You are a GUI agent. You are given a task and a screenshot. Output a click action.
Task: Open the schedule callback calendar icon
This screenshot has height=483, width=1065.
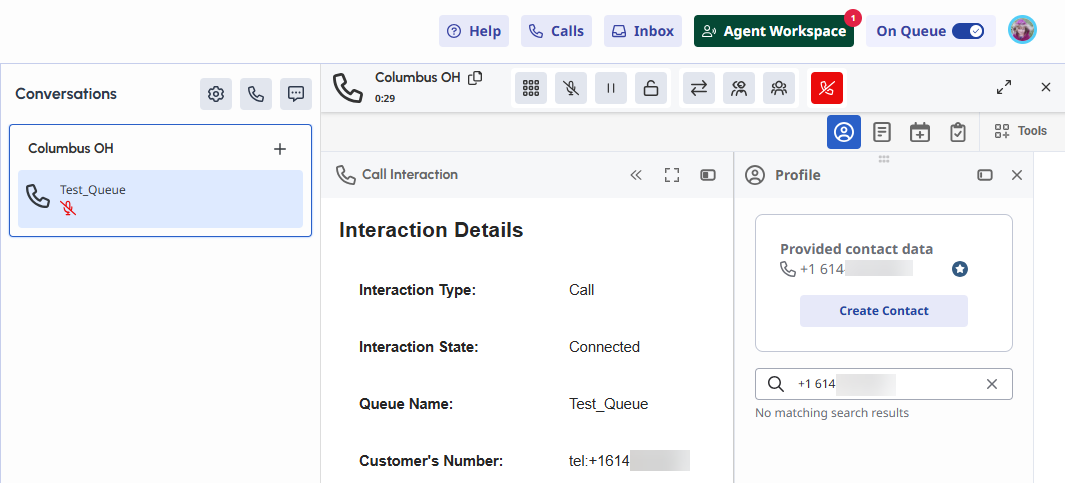coord(920,132)
